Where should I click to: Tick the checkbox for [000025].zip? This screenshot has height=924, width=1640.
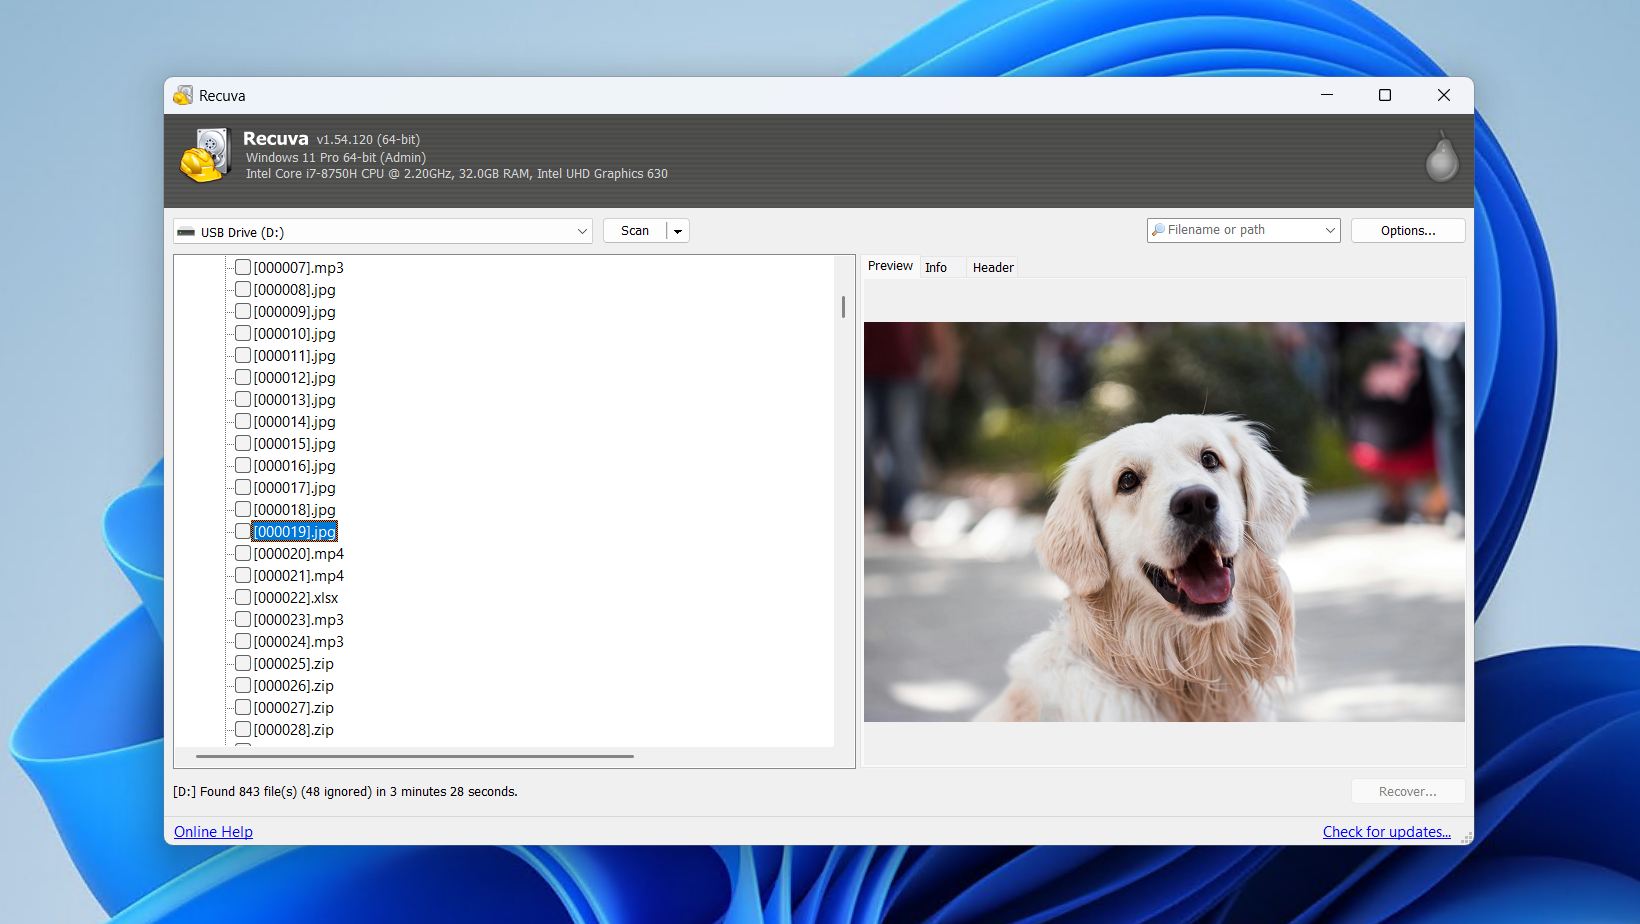click(242, 662)
